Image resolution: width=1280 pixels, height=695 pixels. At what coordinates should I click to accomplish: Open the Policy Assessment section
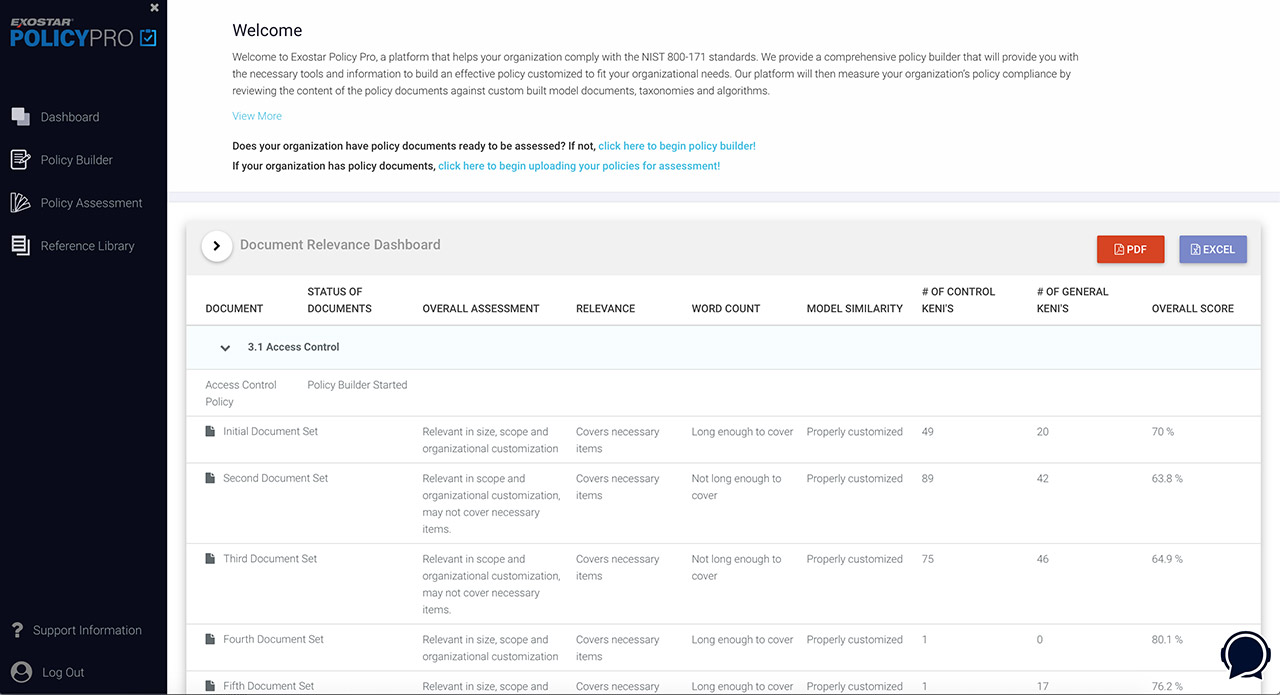(91, 202)
